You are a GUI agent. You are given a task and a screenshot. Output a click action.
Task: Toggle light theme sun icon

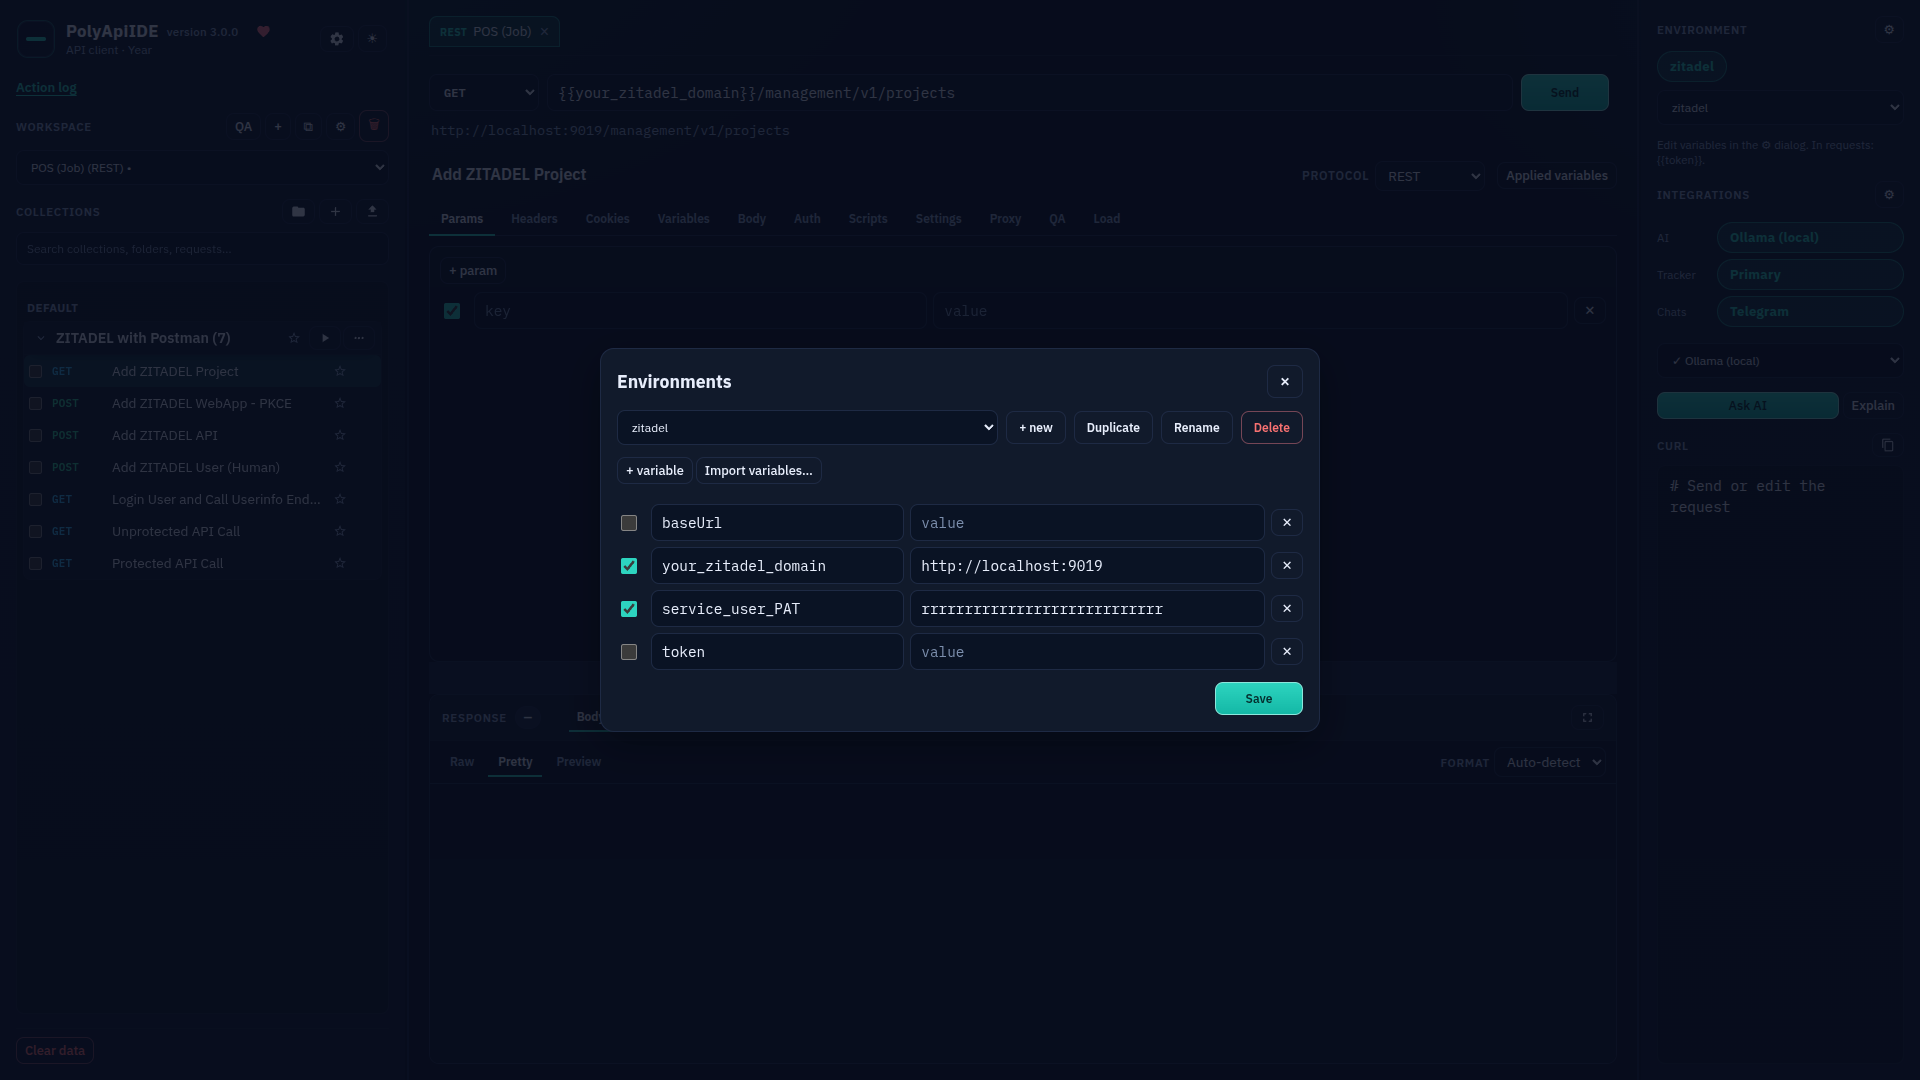[x=372, y=39]
